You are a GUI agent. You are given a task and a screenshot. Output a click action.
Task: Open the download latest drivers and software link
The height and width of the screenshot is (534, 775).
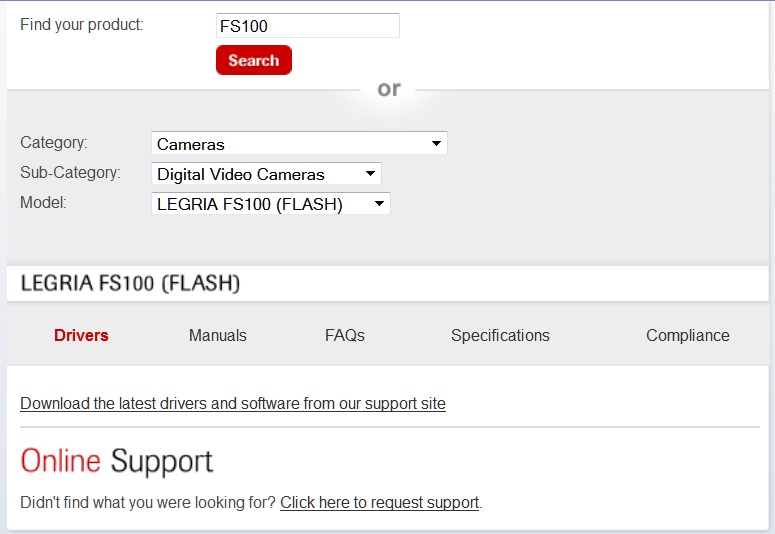pos(233,403)
